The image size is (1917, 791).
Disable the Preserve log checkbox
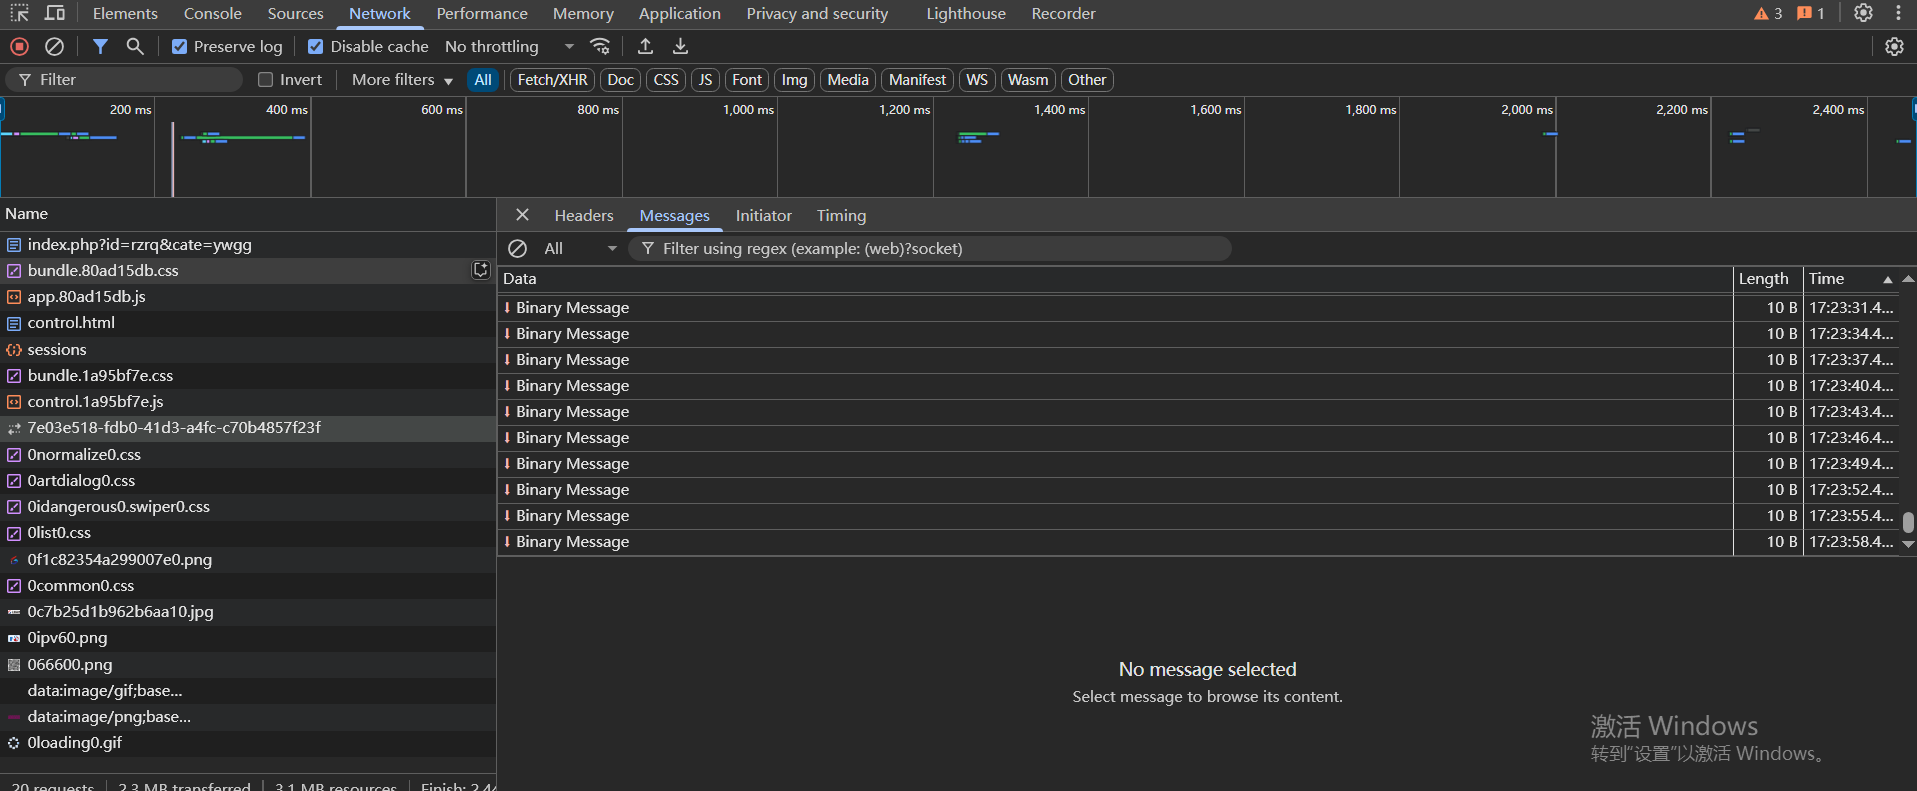tap(179, 47)
